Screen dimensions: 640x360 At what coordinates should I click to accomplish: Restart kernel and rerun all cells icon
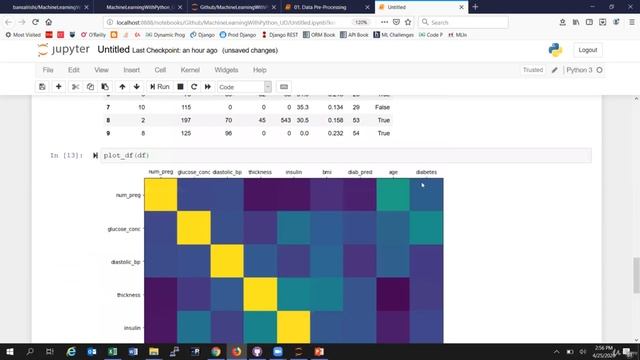(208, 87)
